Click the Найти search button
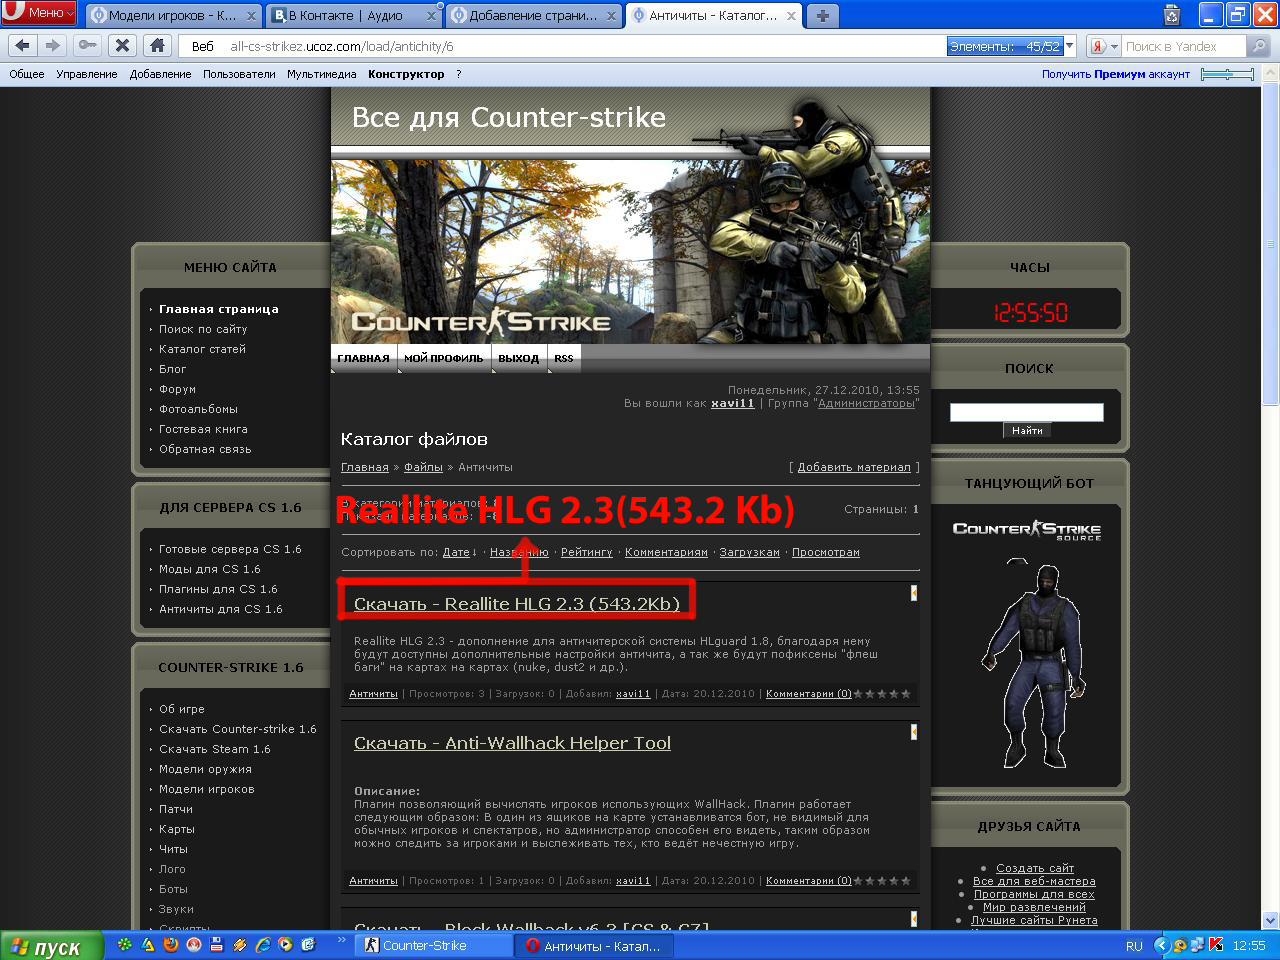The image size is (1280, 960). [1027, 430]
